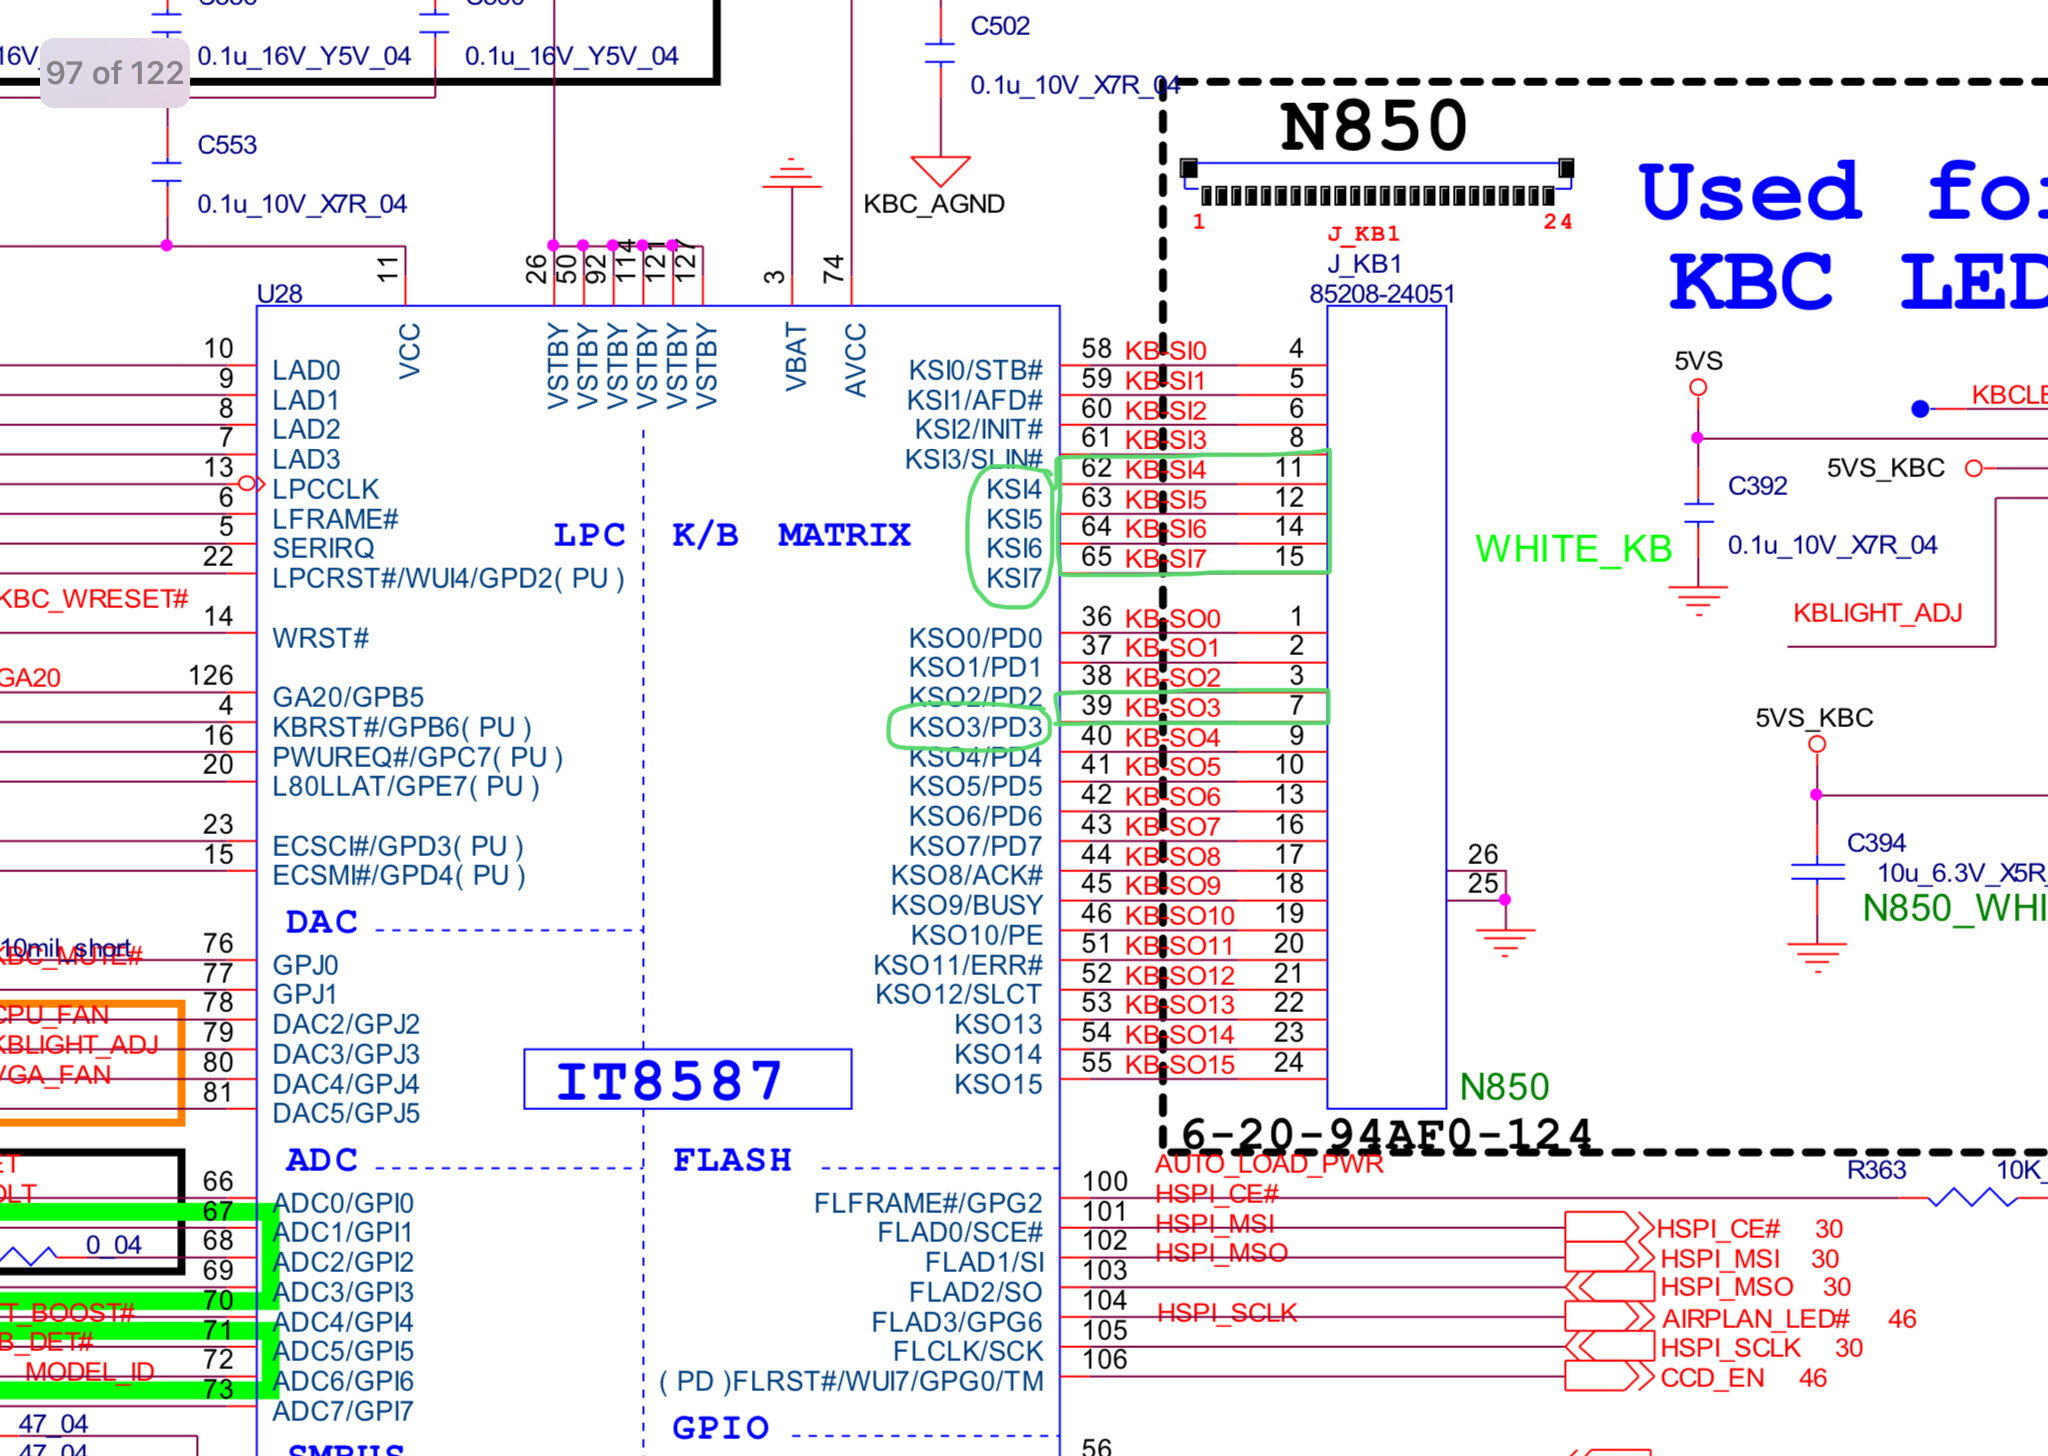2048x1456 pixels.
Task: Select the green WHITE_KB annotation
Action: point(1574,549)
